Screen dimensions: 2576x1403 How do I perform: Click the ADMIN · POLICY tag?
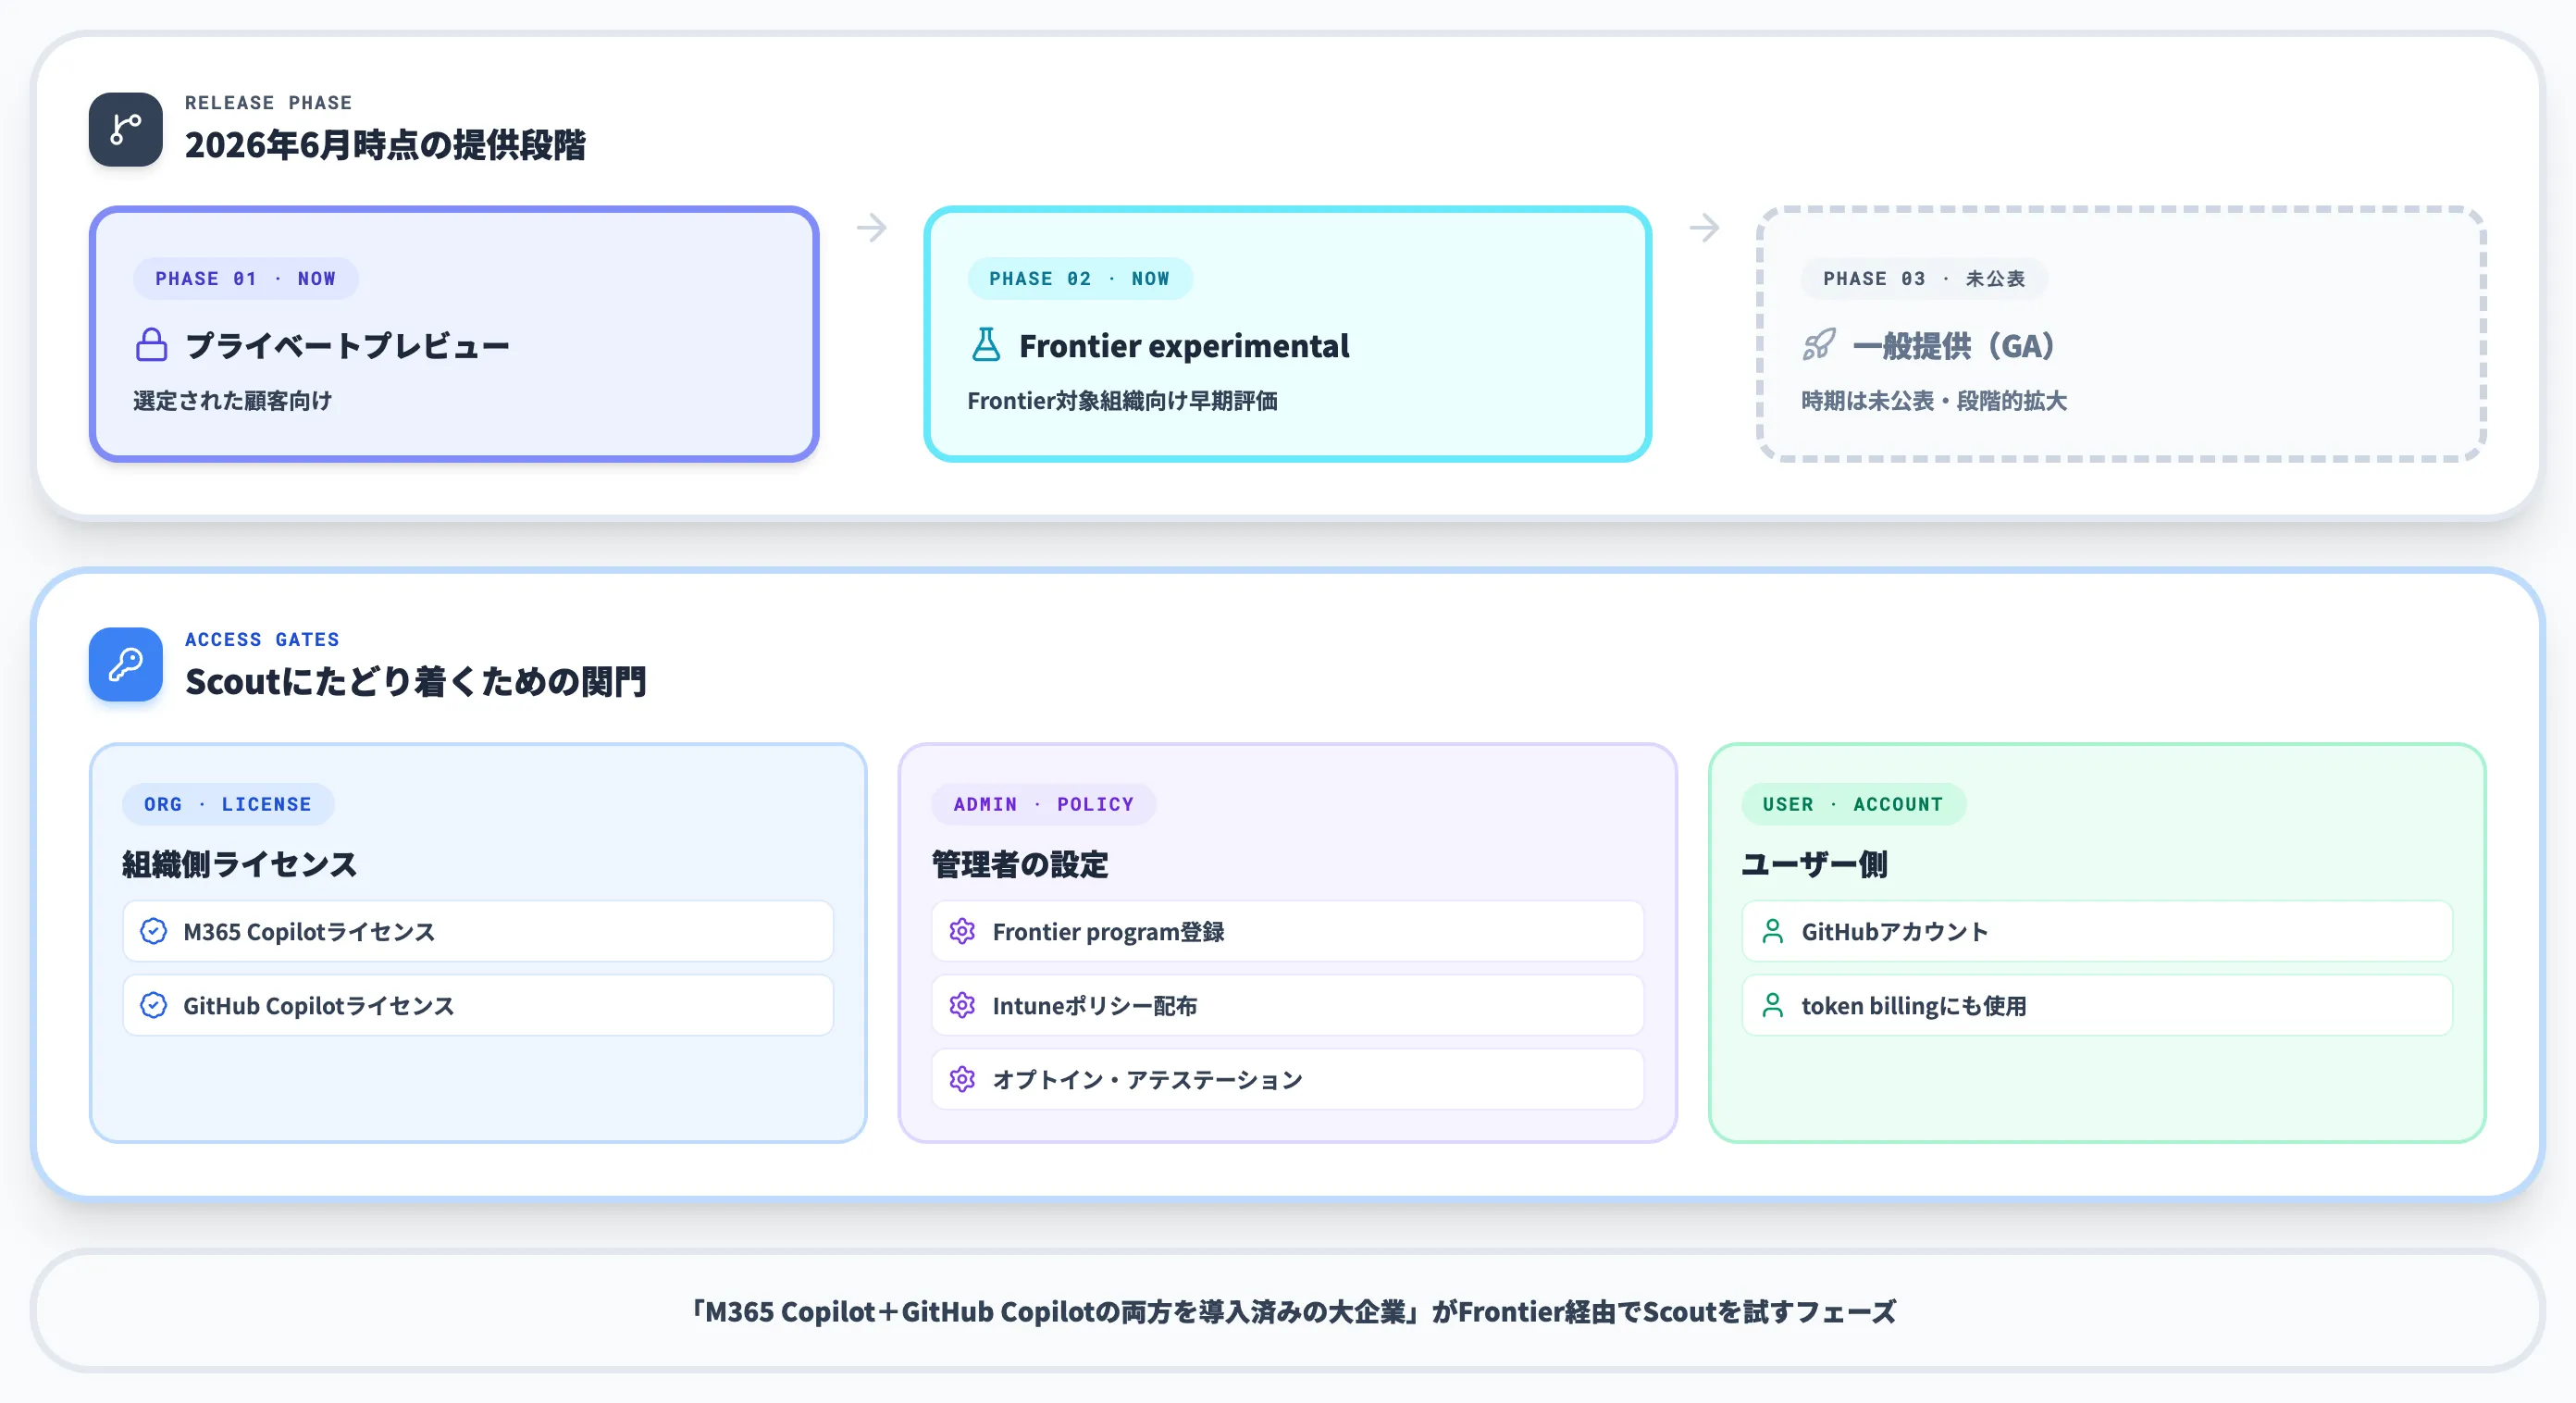pos(1043,804)
